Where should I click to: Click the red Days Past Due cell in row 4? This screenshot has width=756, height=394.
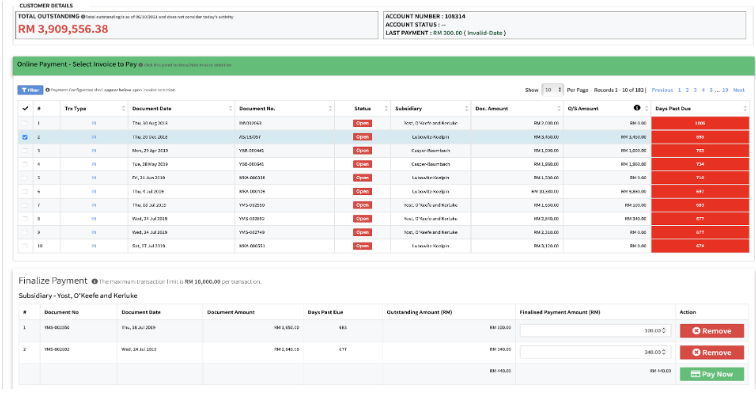point(700,164)
